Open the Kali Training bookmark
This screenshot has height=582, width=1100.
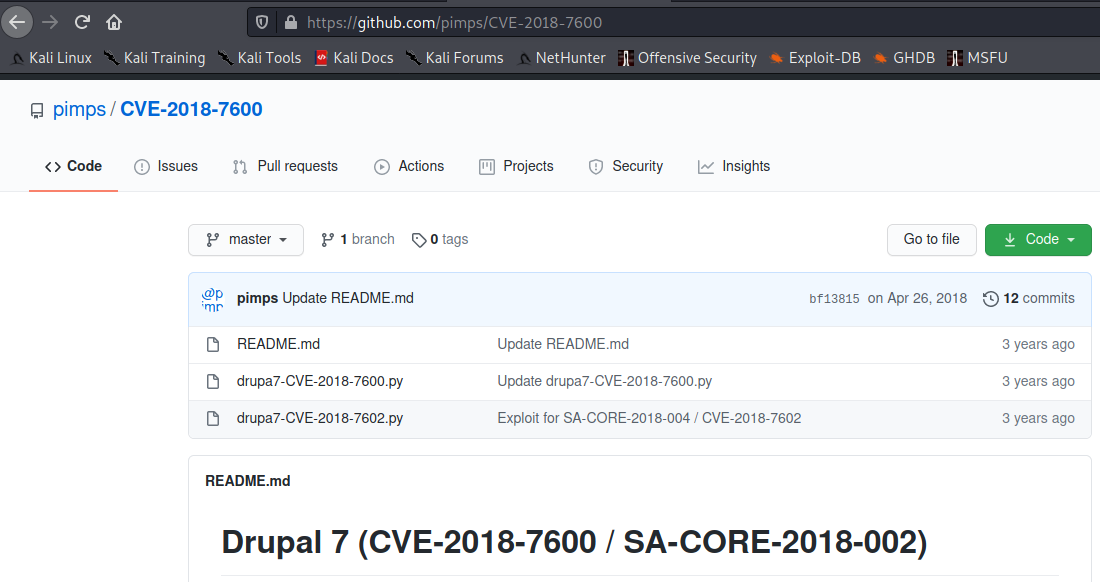pyautogui.click(x=154, y=58)
